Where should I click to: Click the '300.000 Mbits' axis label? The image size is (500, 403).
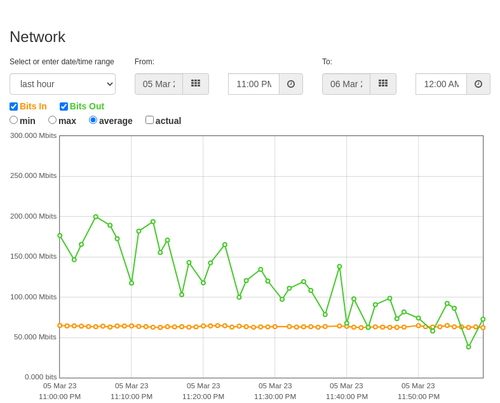point(33,136)
